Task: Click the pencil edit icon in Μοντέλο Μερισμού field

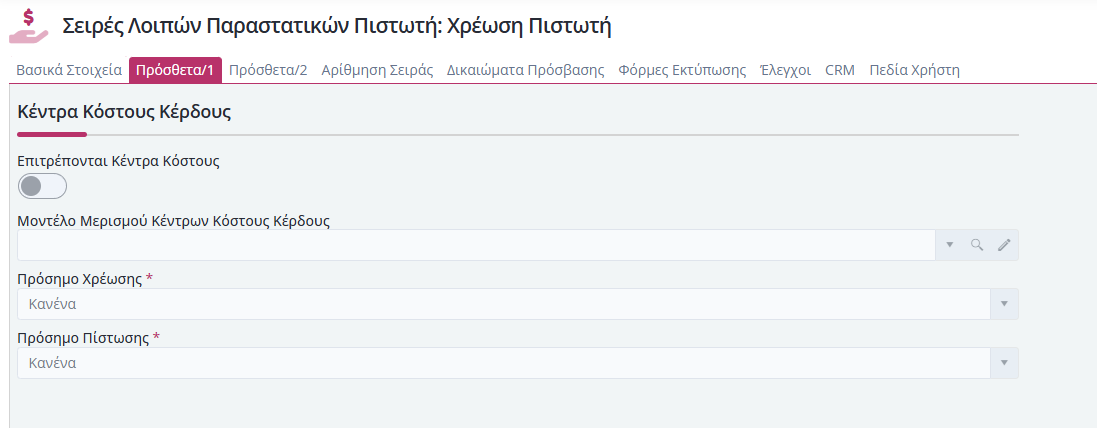Action: click(1004, 245)
